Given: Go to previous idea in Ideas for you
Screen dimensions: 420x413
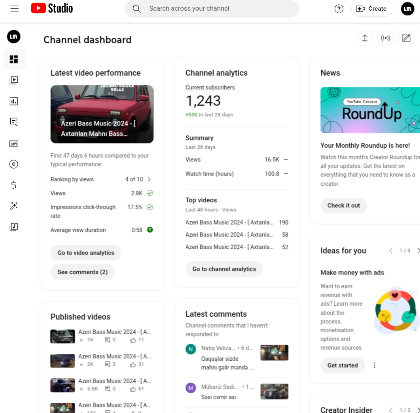Looking at the screenshot, I should point(391,251).
